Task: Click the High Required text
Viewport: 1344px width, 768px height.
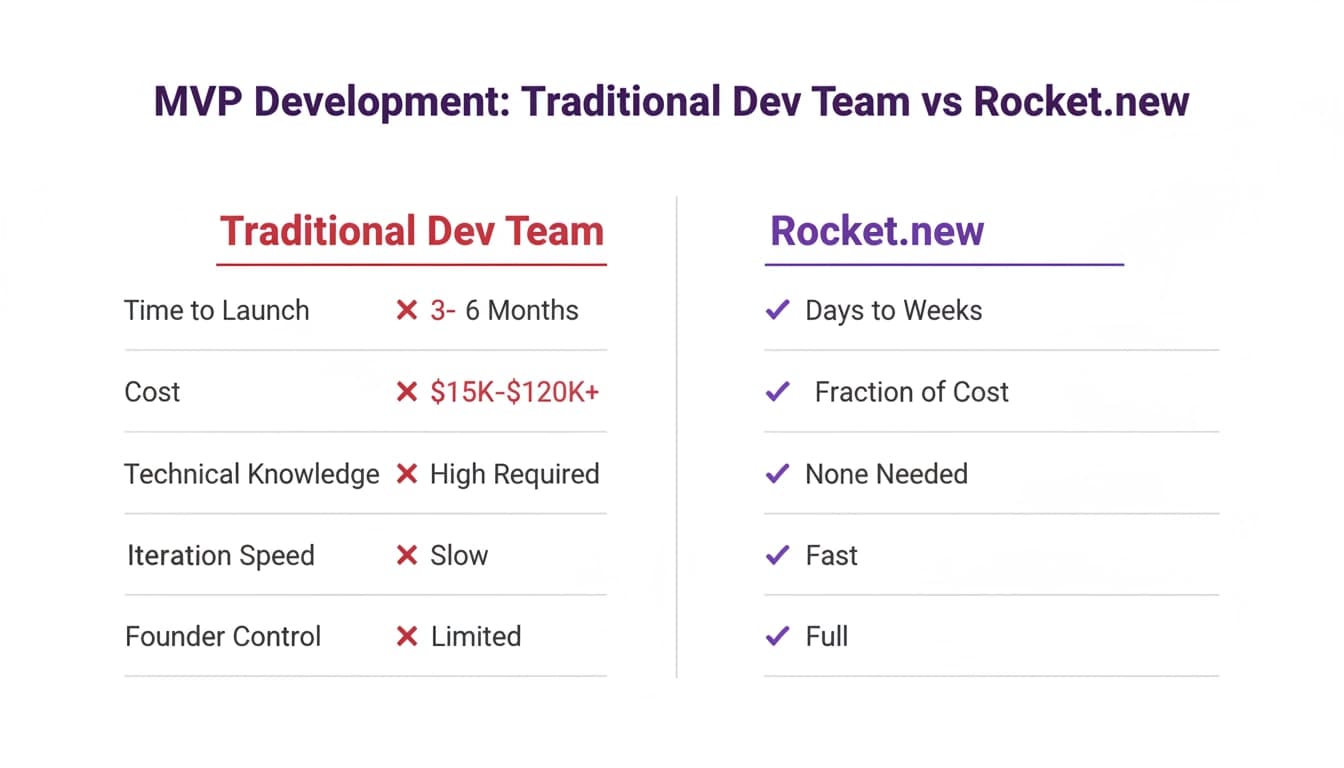Action: click(515, 474)
